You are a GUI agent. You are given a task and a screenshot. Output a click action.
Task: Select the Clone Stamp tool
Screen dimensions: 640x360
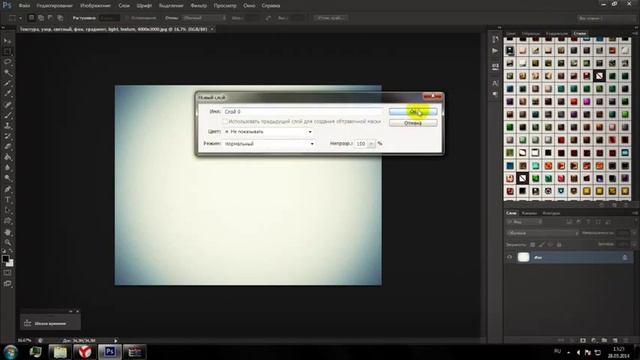[7, 126]
